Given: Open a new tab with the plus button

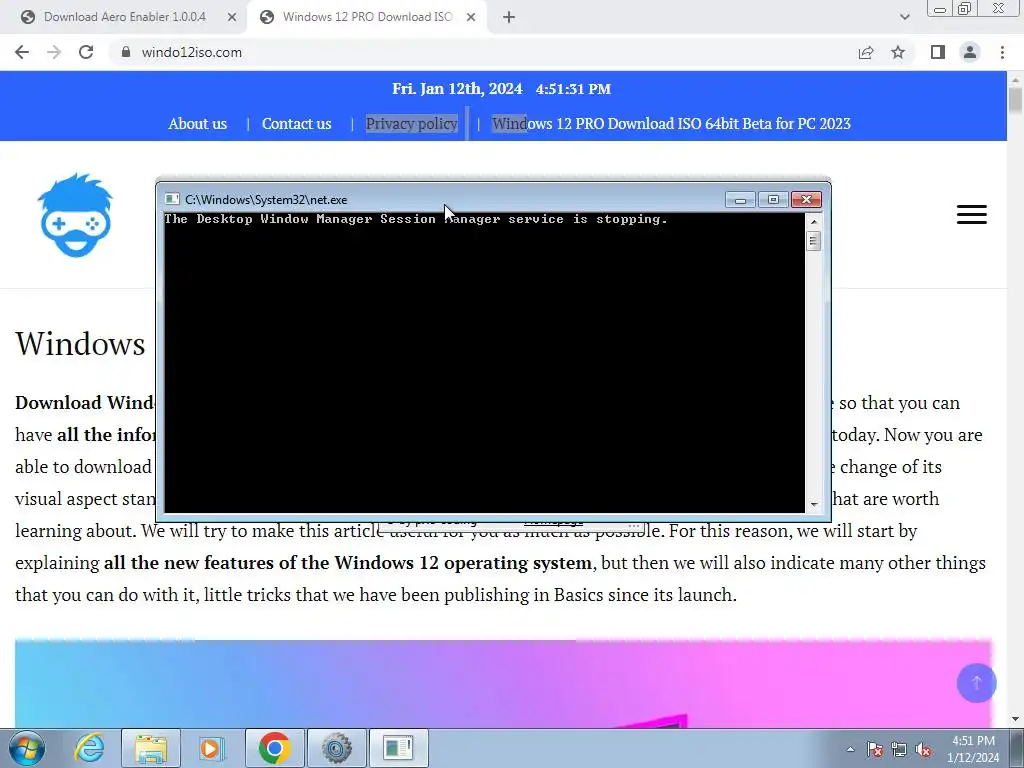Looking at the screenshot, I should point(509,17).
